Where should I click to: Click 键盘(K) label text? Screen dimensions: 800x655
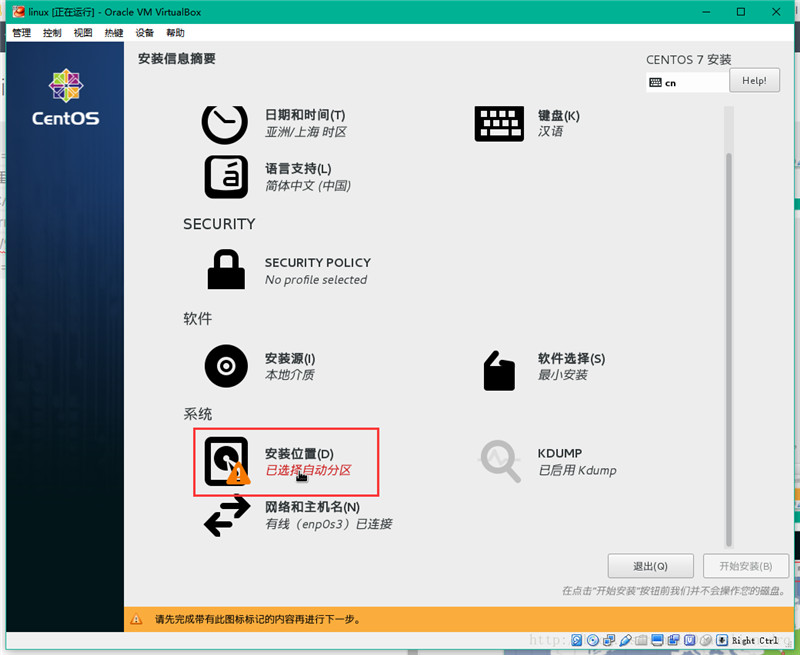pyautogui.click(x=559, y=115)
